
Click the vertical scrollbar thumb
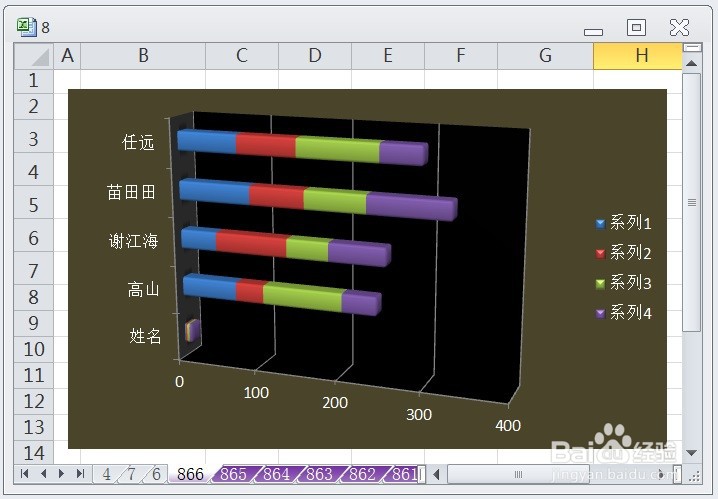tap(692, 202)
